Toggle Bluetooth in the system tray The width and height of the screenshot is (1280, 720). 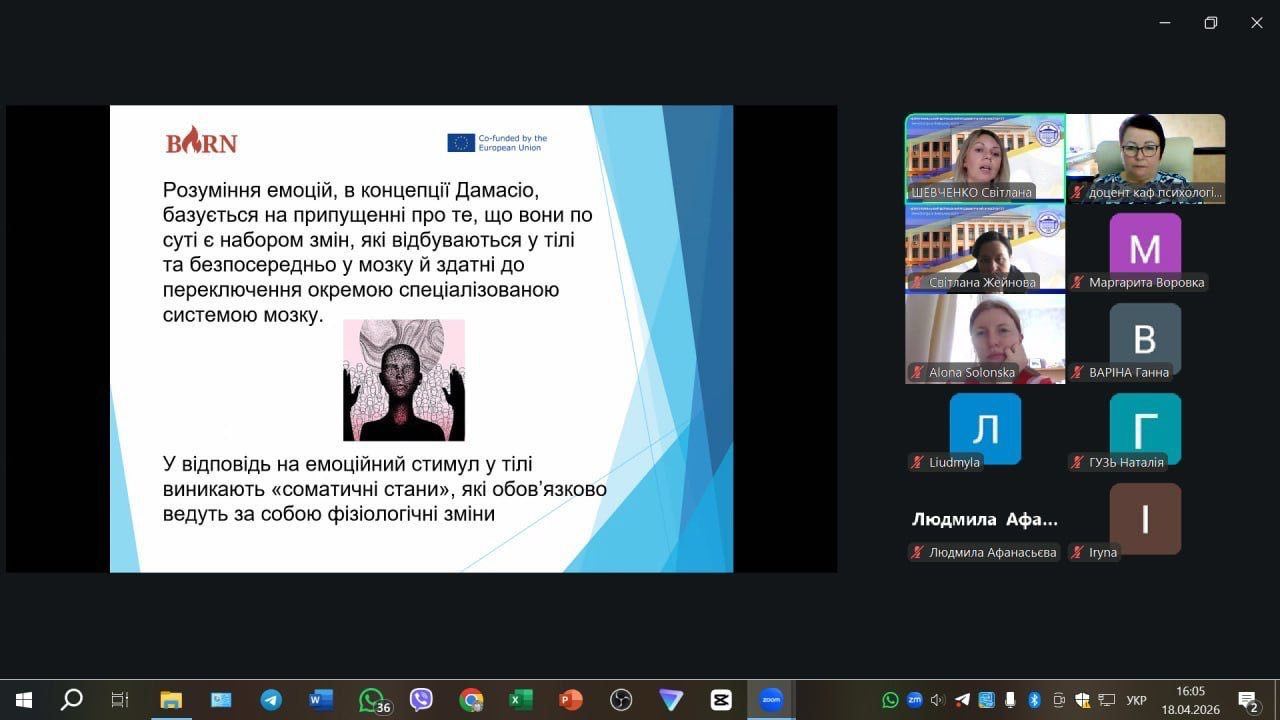coord(1035,700)
